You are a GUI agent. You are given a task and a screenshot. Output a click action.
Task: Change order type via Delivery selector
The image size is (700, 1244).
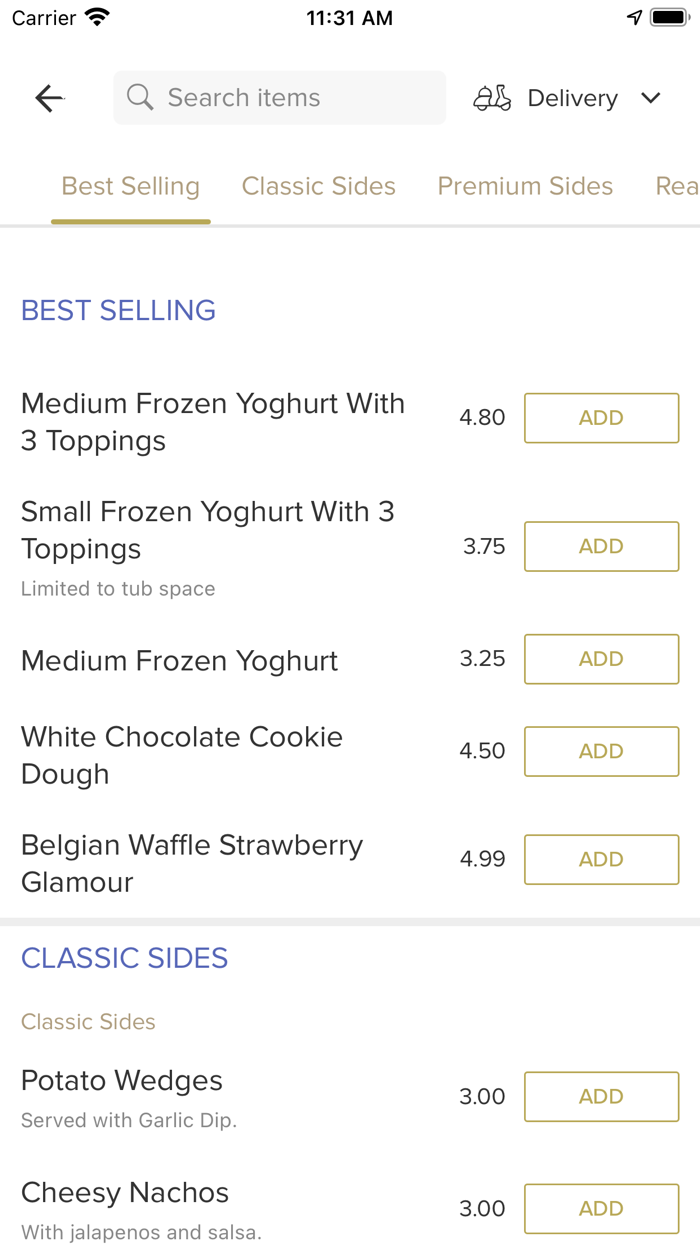pos(572,98)
